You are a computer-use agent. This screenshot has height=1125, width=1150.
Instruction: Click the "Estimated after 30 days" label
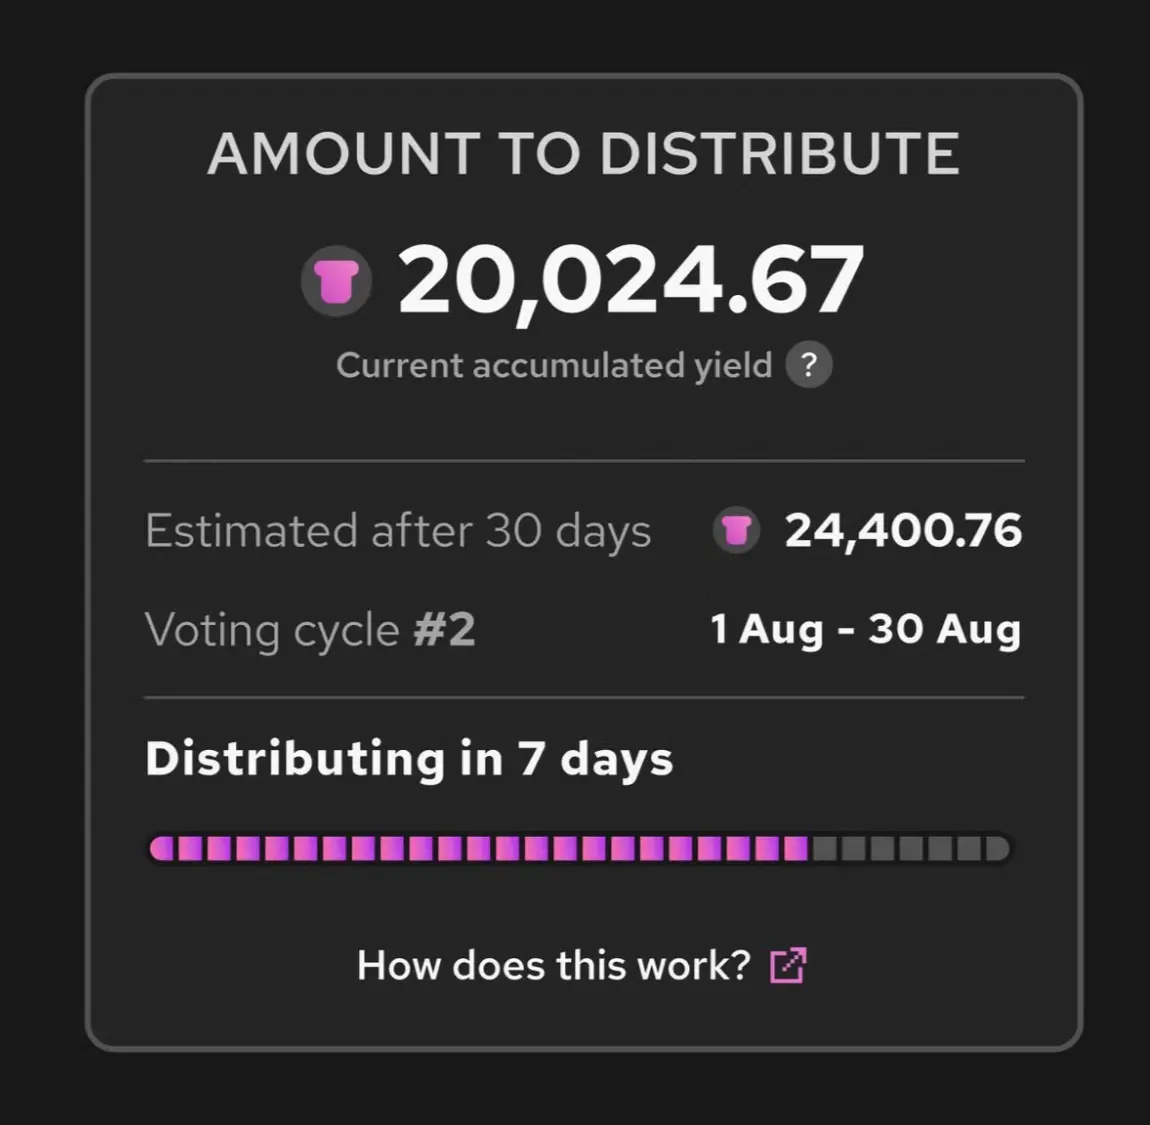tap(398, 531)
